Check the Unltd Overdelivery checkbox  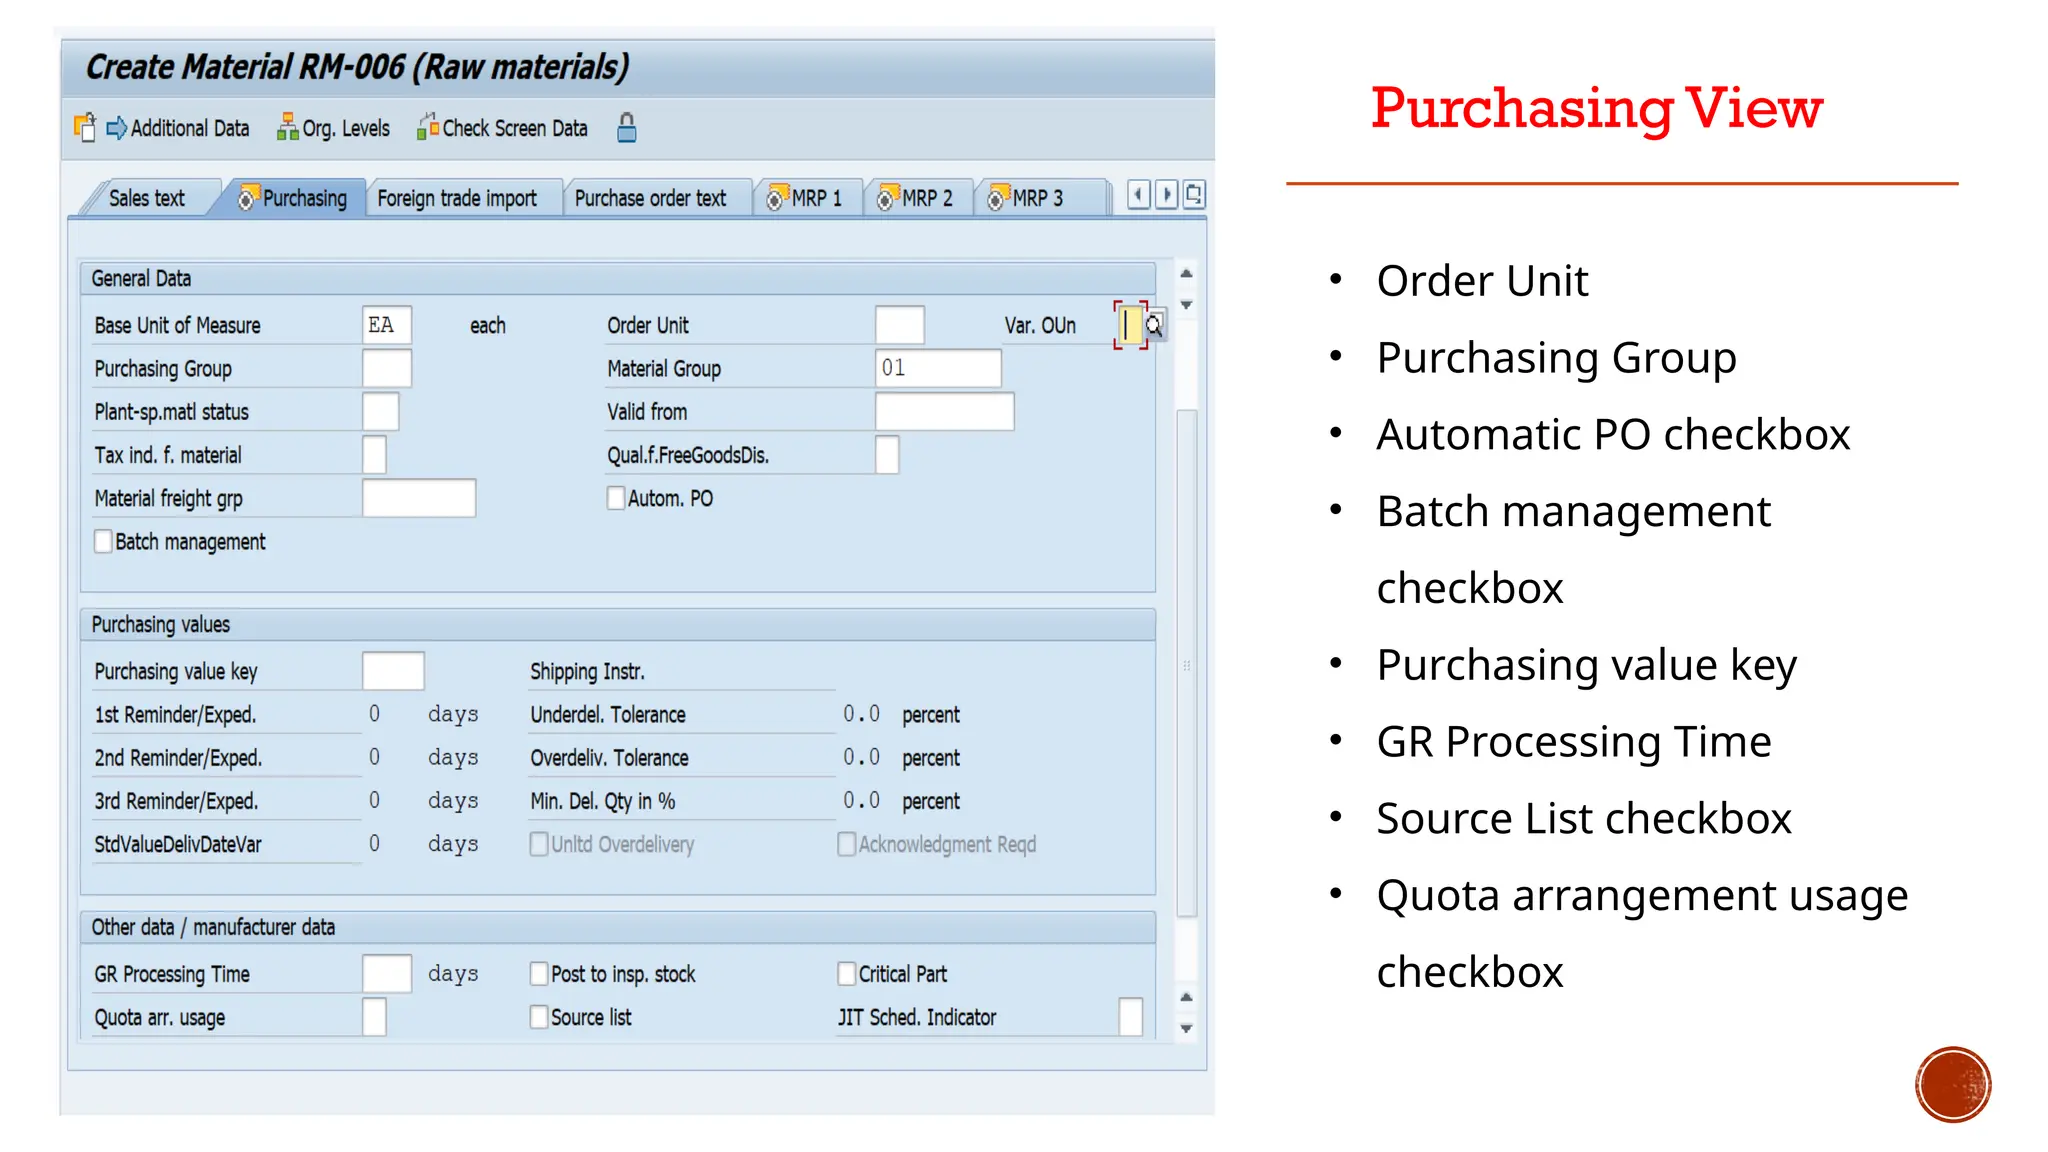coord(539,844)
